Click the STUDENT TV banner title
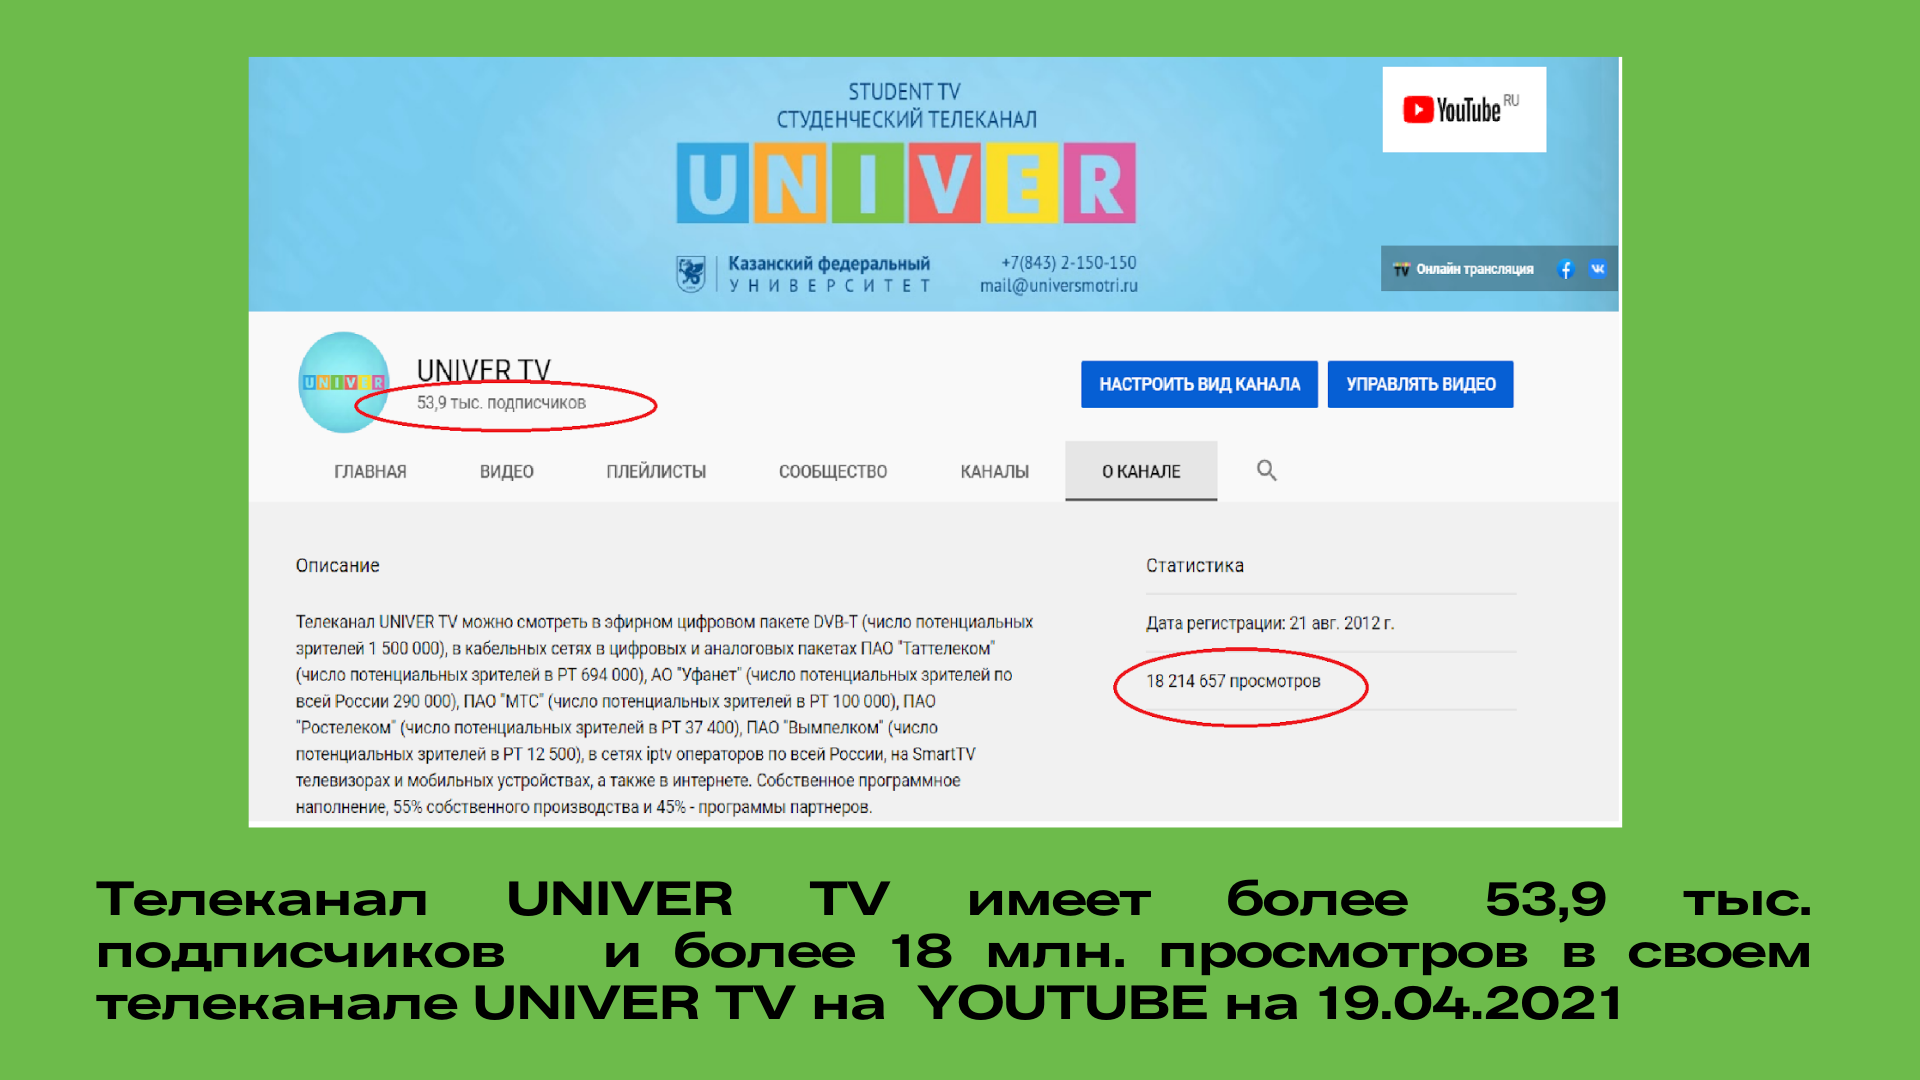Screen dimensions: 1920x1080 [904, 92]
